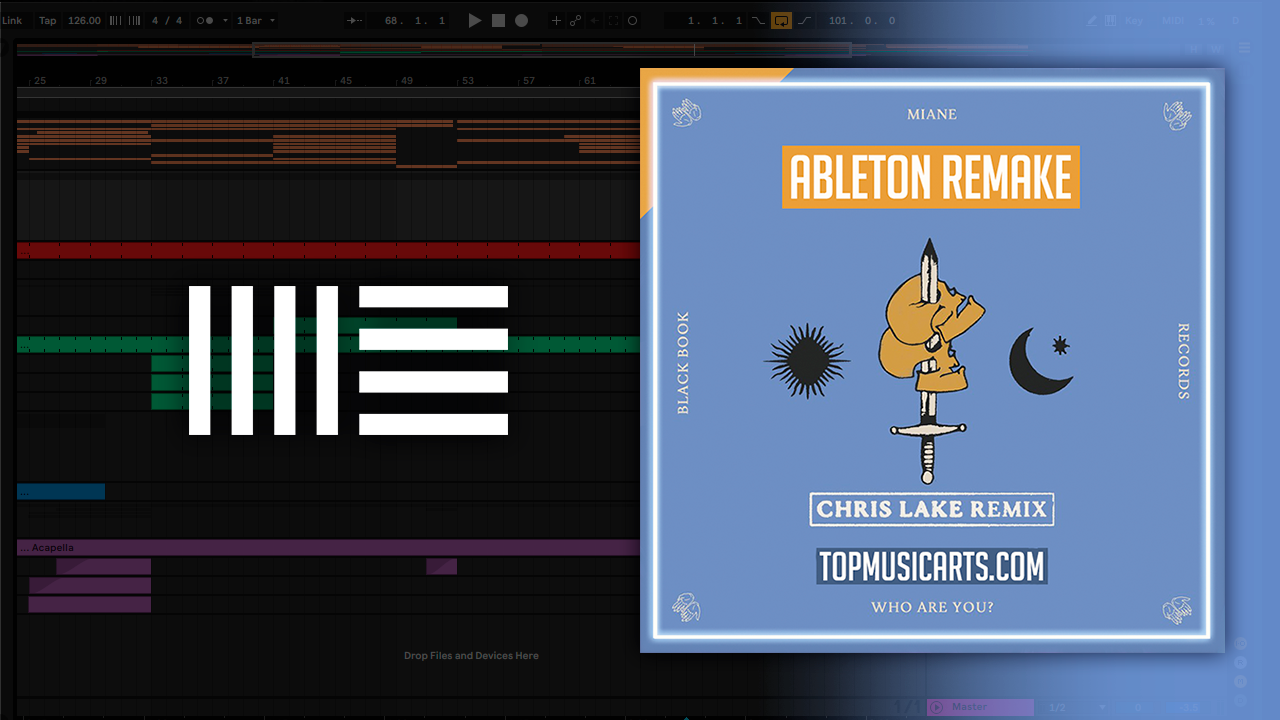Screen dimensions: 1280x720
Task: Toggle the Follow playback arrow icon
Action: [353, 20]
